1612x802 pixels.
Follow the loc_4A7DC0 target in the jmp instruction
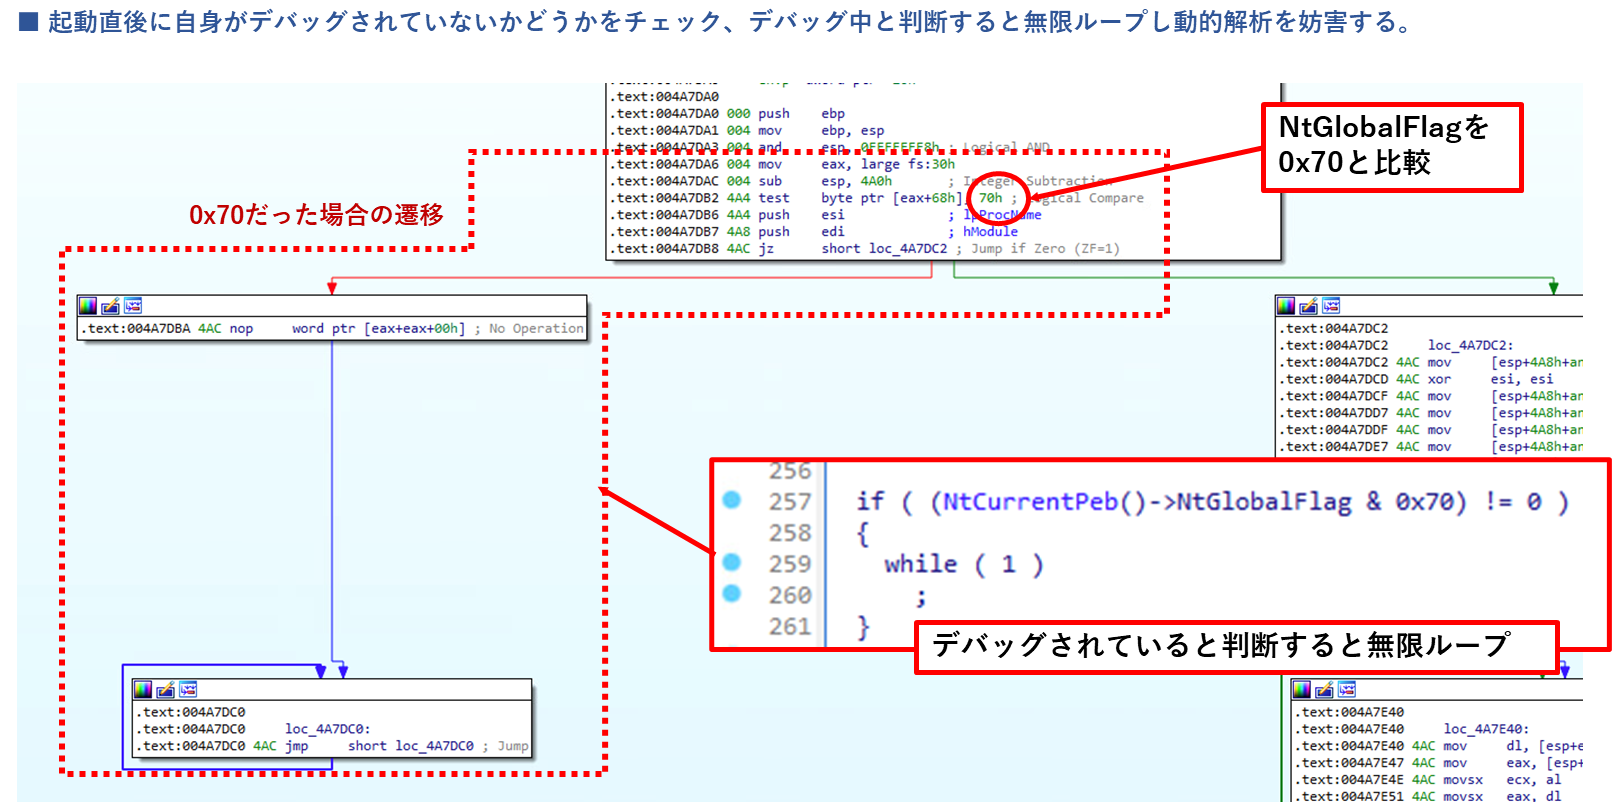coord(434,746)
